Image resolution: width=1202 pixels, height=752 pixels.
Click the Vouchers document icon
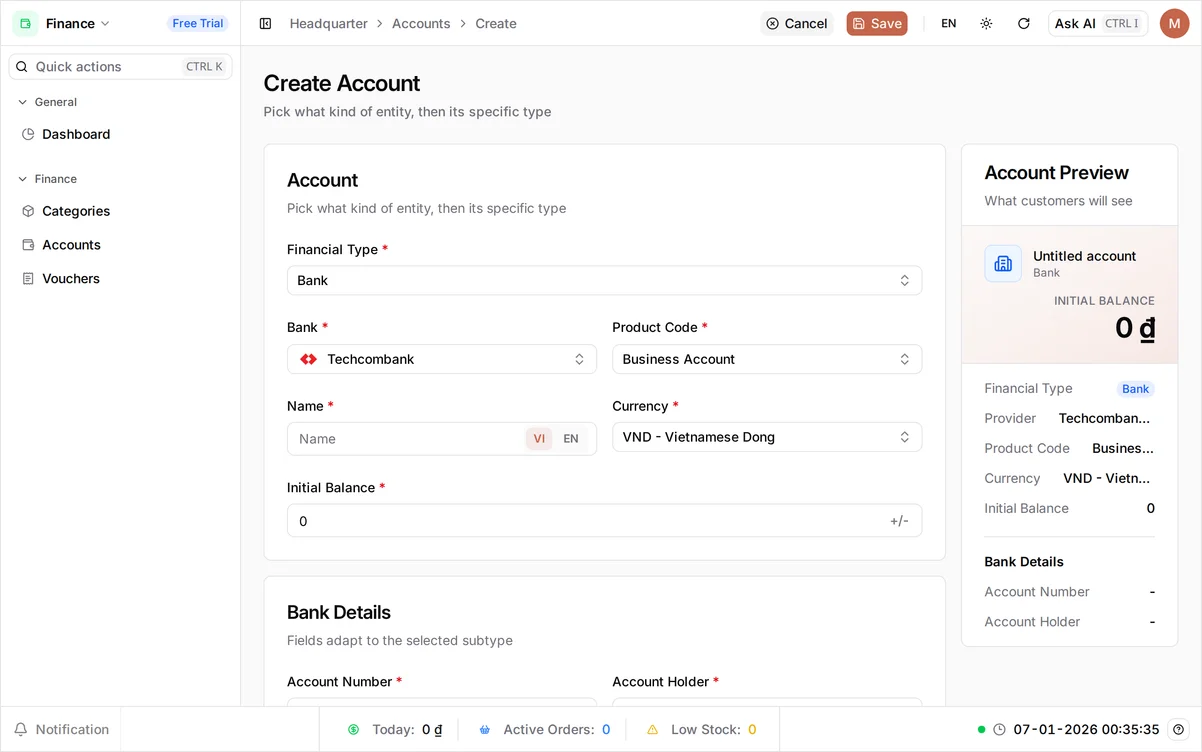28,279
